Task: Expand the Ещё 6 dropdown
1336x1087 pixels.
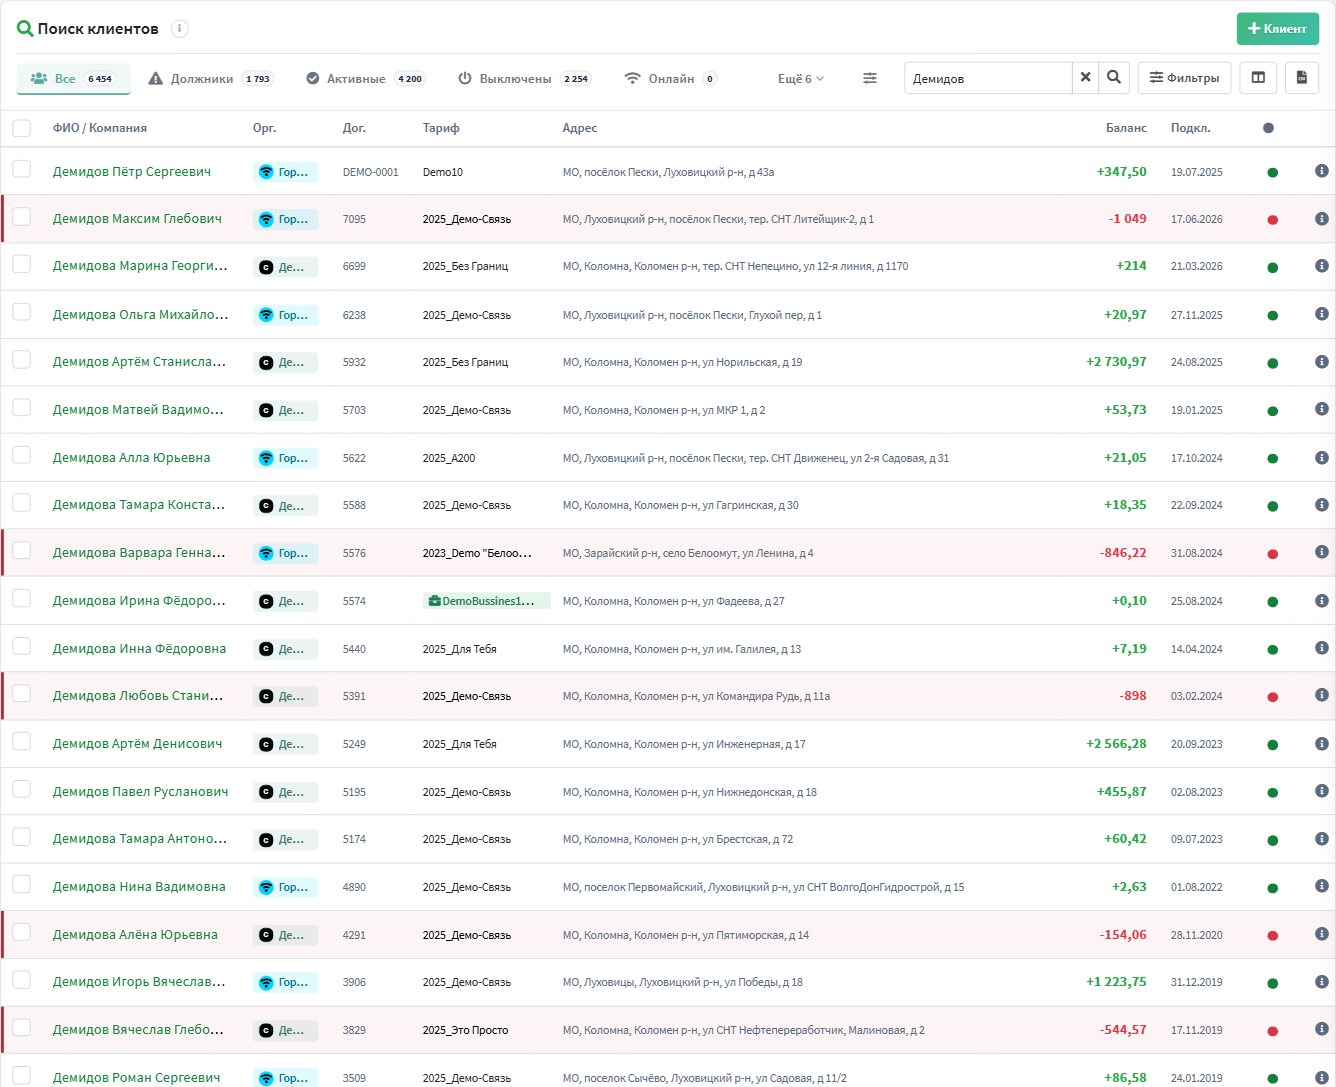Action: tap(801, 79)
